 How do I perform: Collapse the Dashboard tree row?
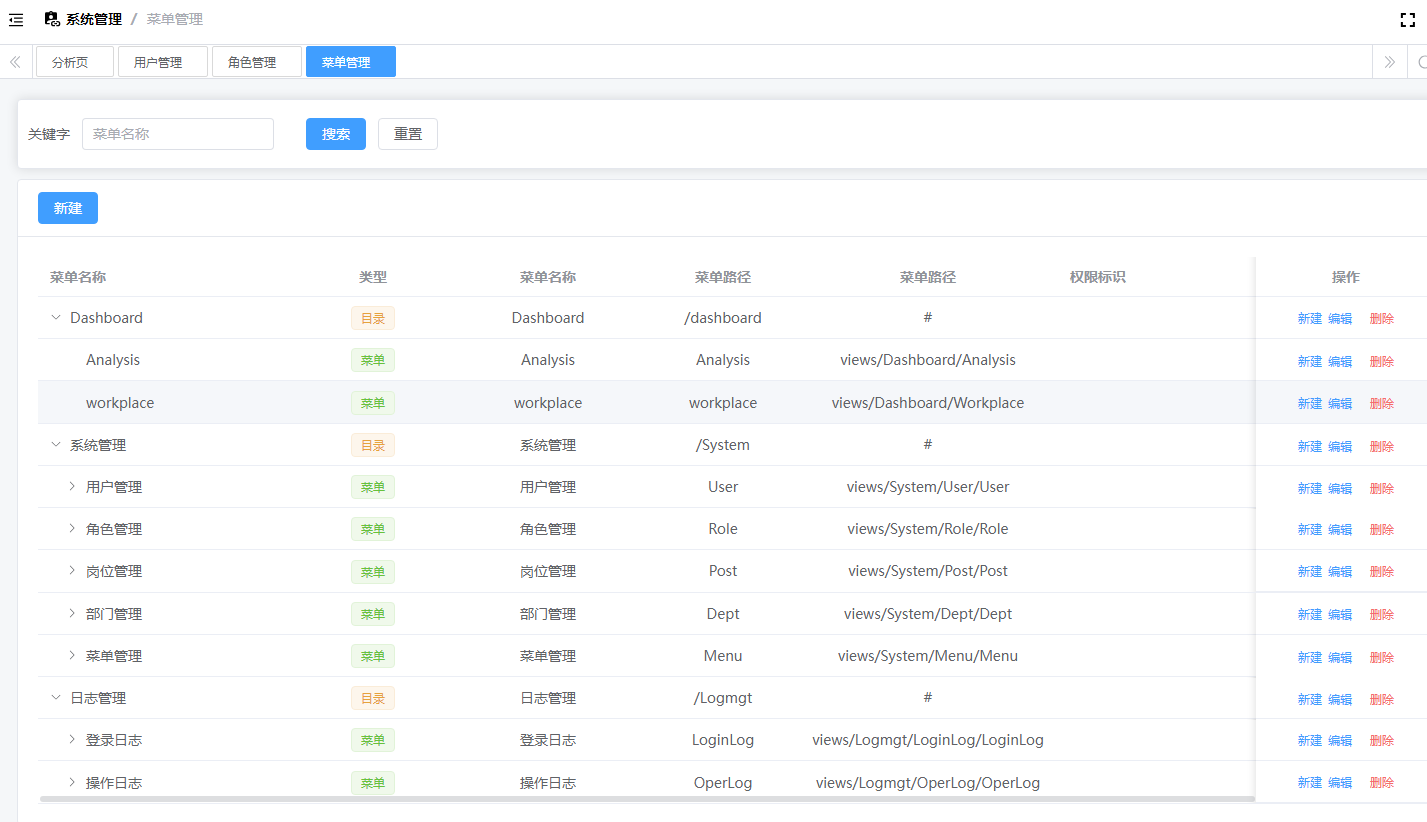coord(56,317)
